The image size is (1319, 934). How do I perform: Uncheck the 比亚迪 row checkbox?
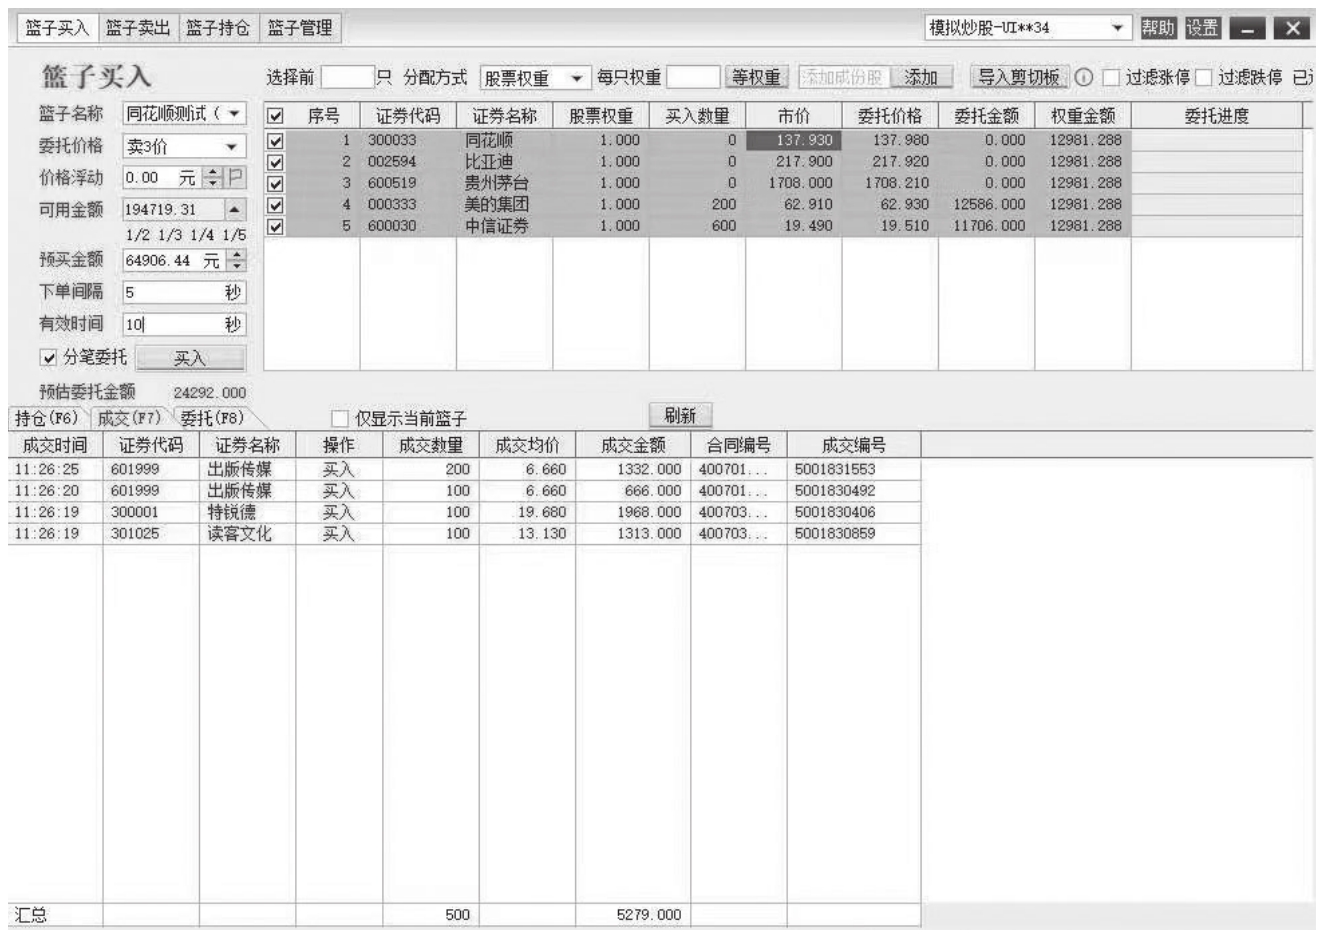277,162
